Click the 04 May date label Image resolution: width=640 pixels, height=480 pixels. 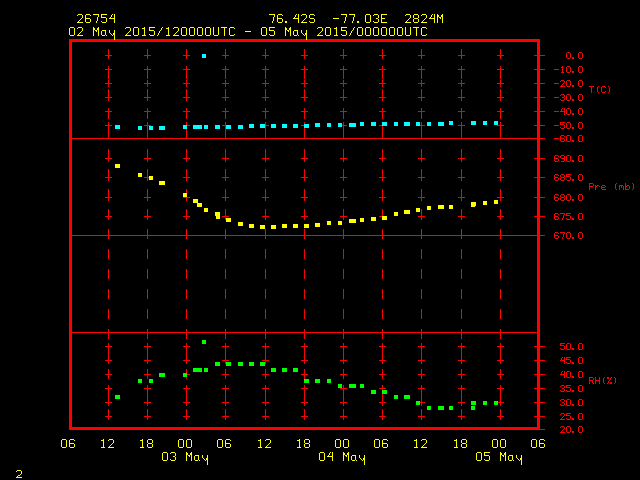(342, 457)
